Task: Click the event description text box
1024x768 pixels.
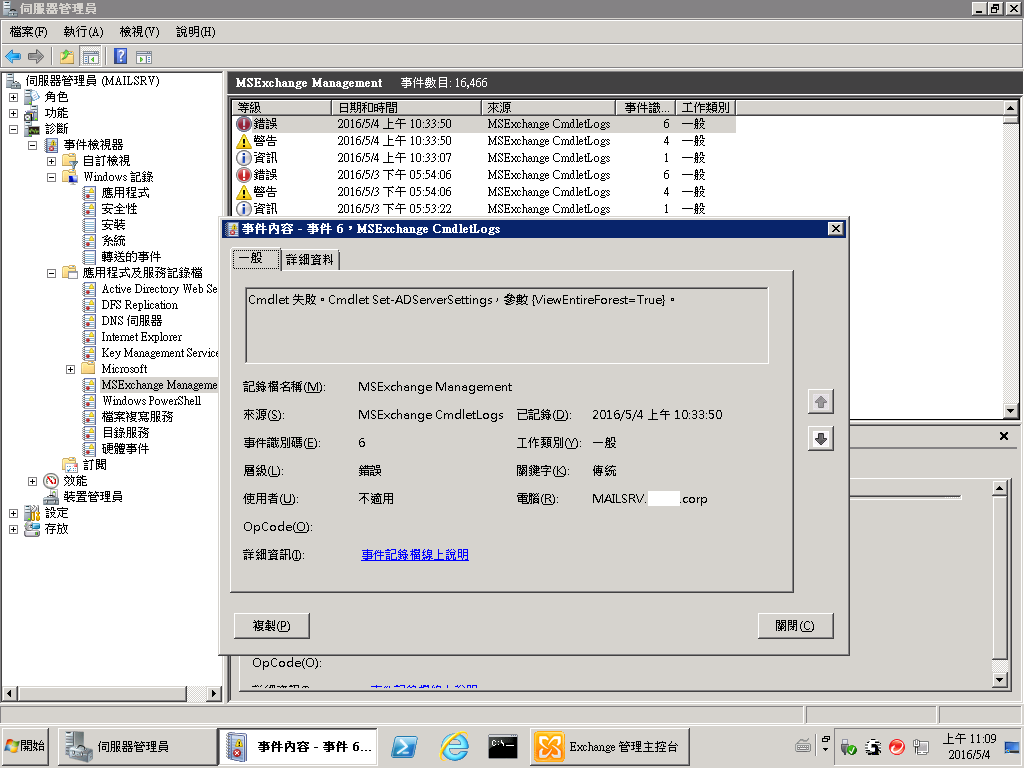Action: (507, 325)
